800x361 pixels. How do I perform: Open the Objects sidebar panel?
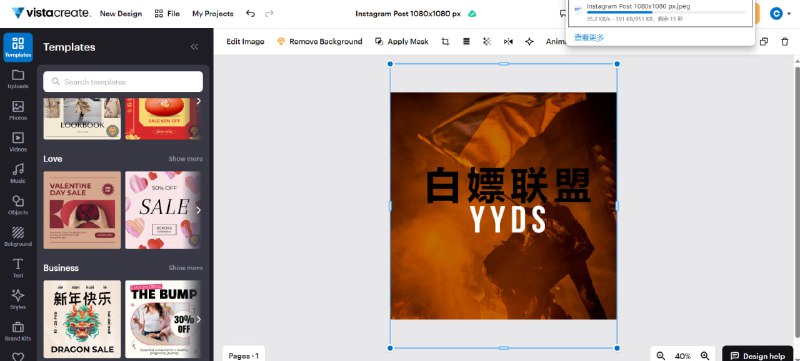(x=18, y=205)
